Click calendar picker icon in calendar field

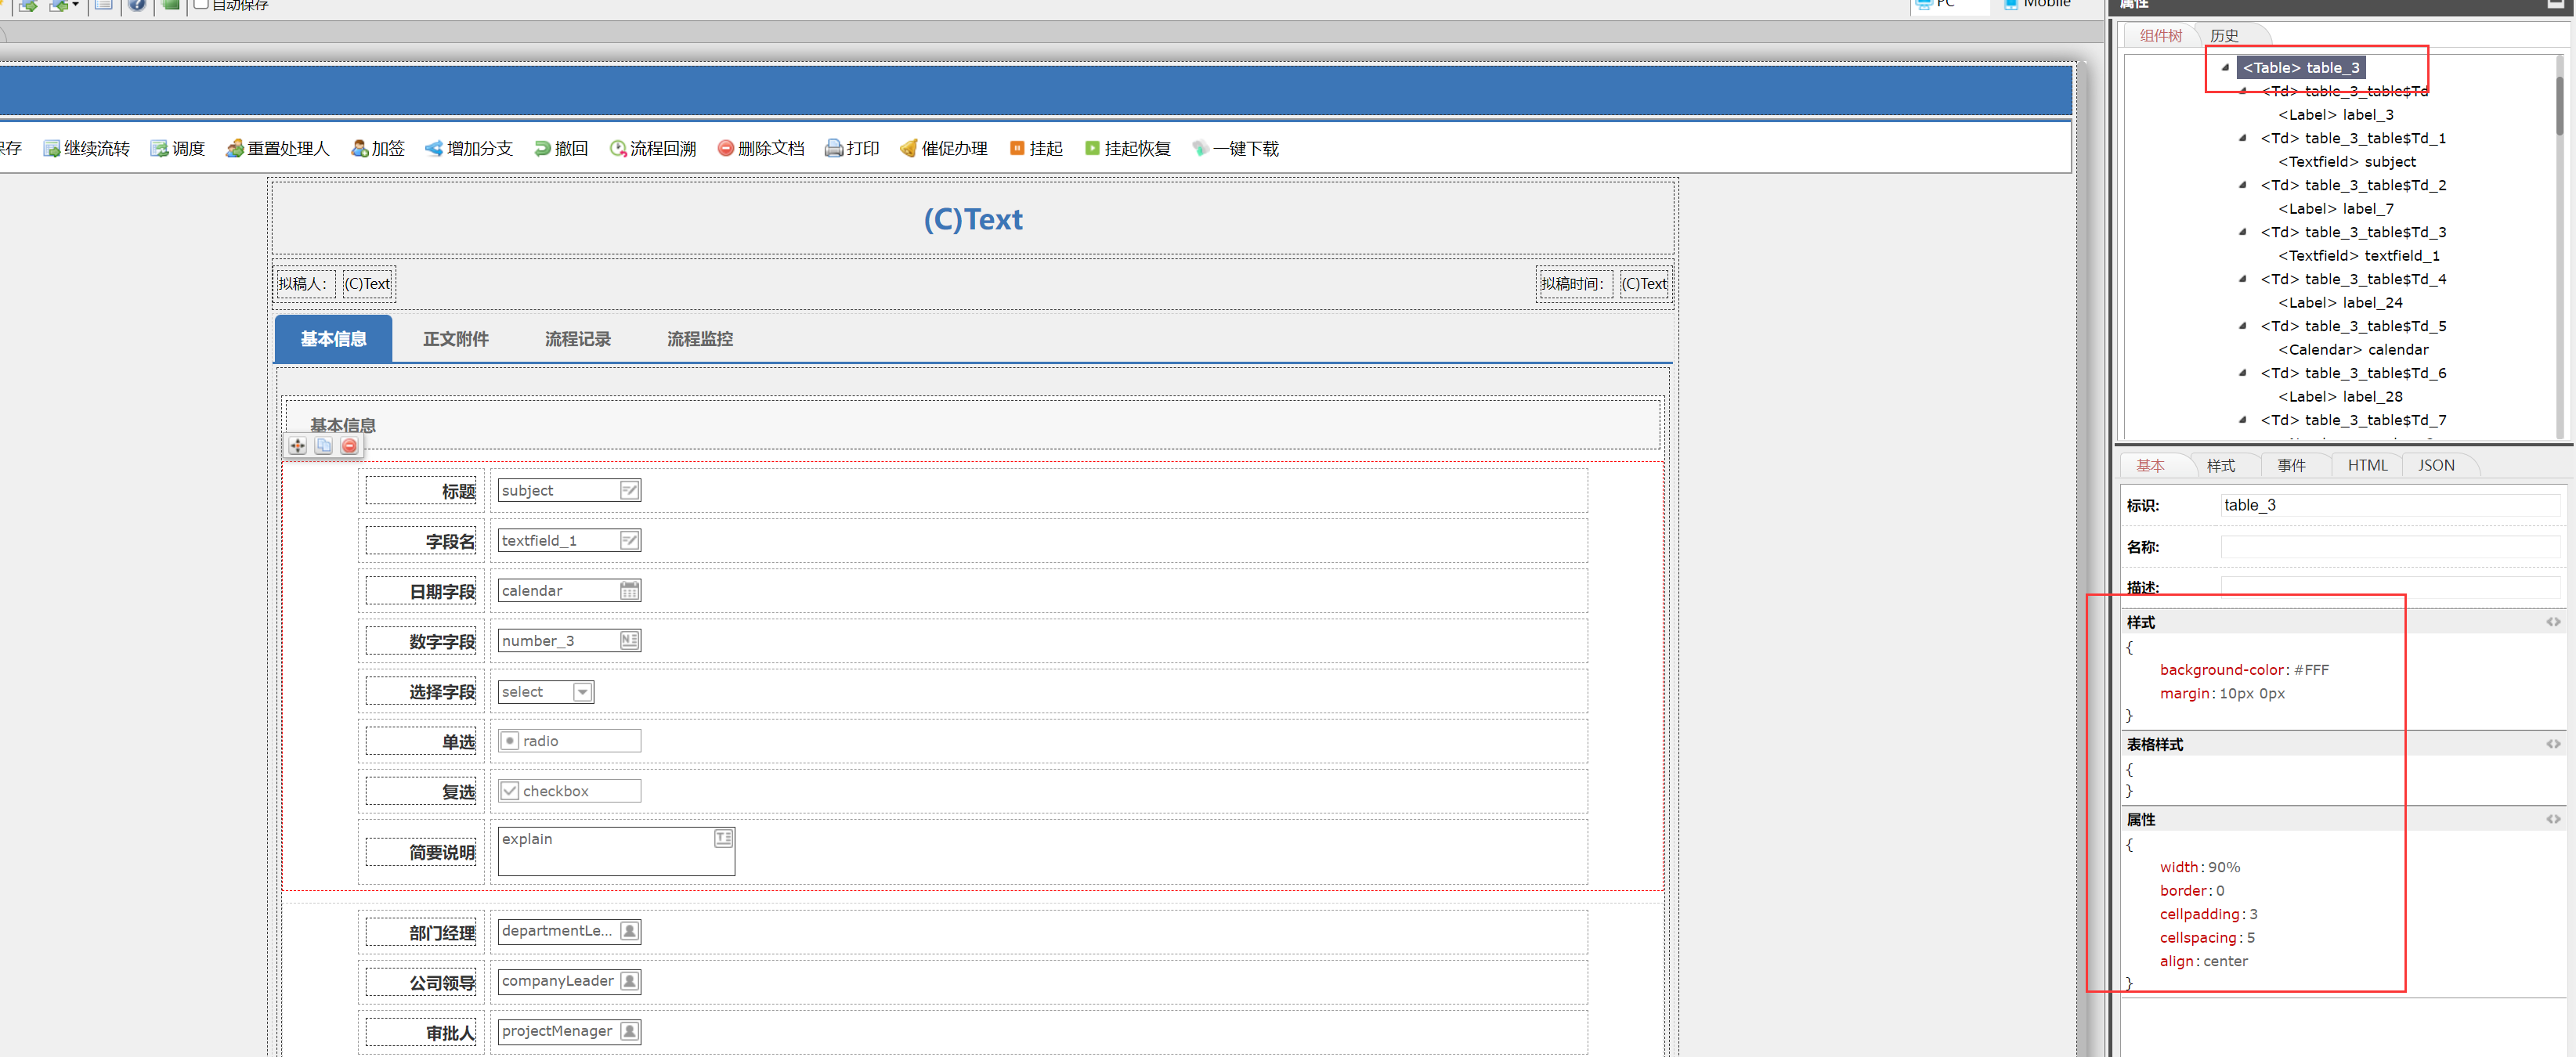click(x=629, y=591)
